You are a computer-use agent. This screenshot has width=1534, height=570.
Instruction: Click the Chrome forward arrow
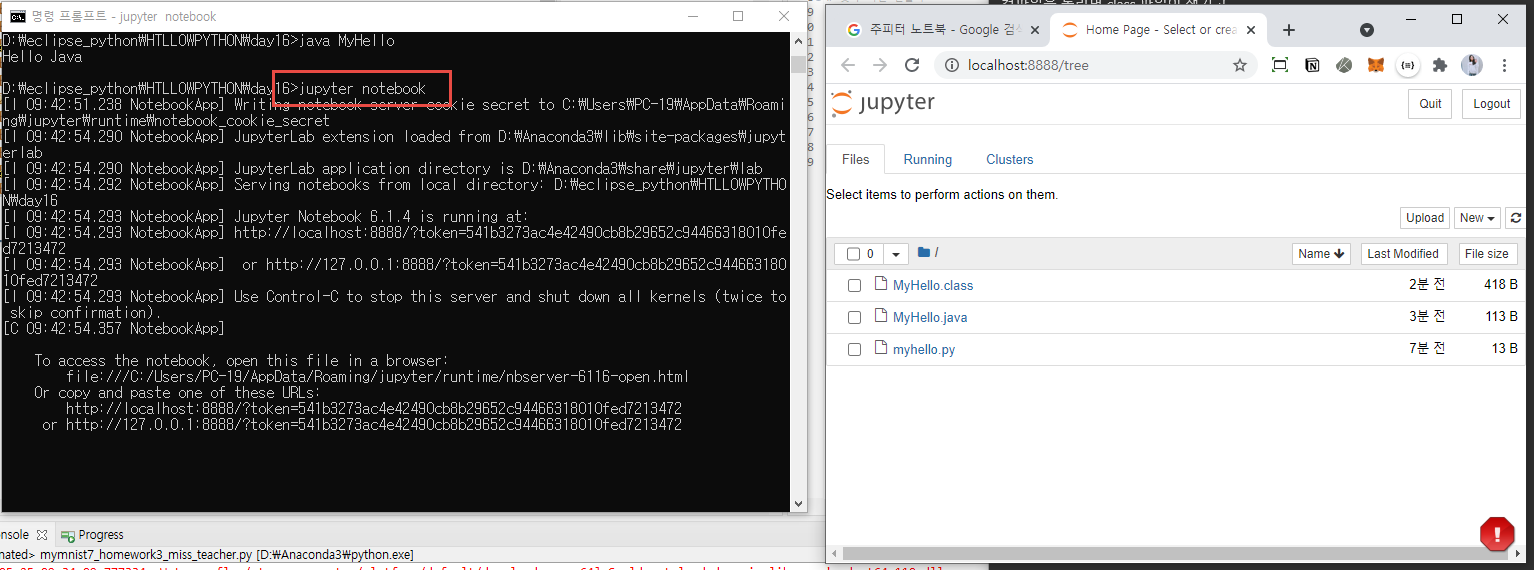click(880, 65)
